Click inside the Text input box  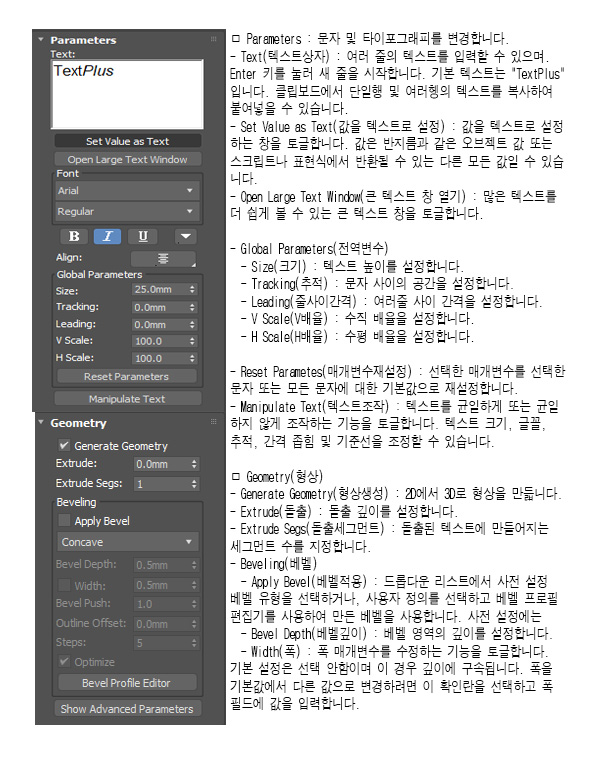[127, 94]
